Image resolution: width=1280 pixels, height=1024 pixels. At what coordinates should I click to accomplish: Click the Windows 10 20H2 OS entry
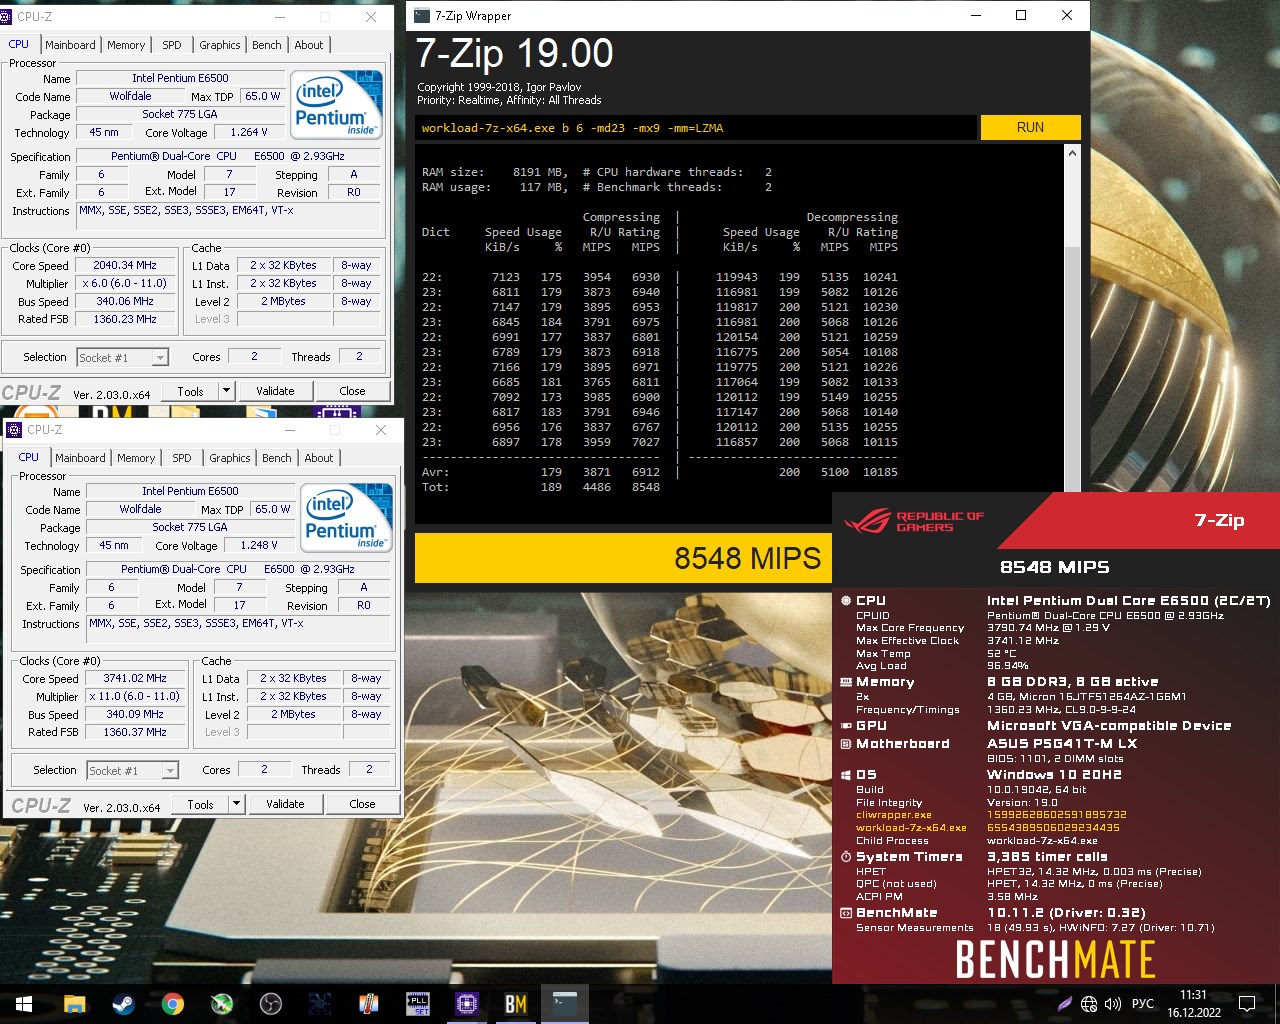click(1054, 774)
